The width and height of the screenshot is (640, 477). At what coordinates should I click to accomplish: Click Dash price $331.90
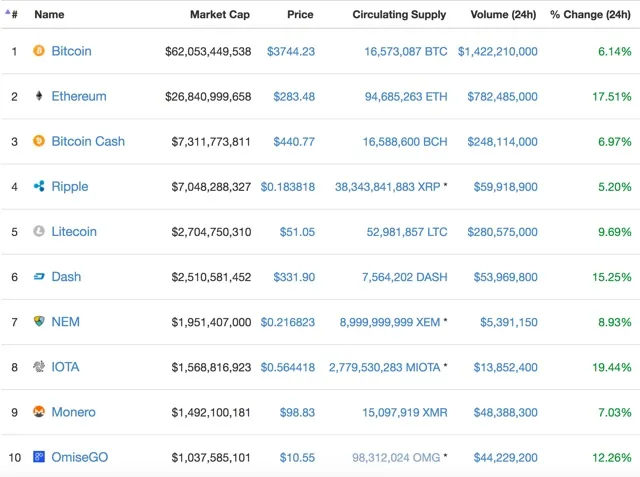point(294,277)
